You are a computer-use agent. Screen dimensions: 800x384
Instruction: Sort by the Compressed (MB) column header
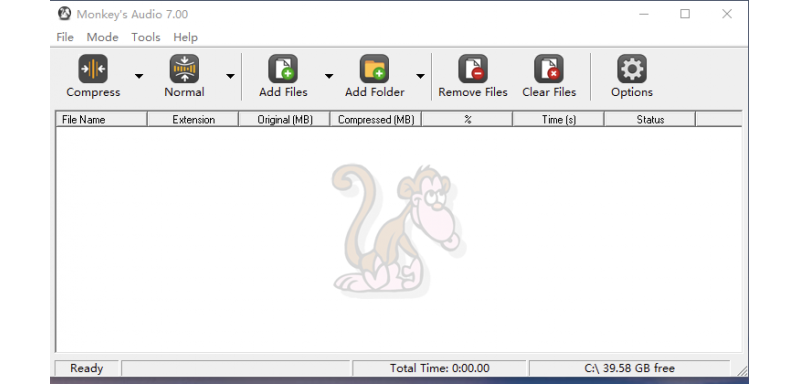(x=376, y=119)
